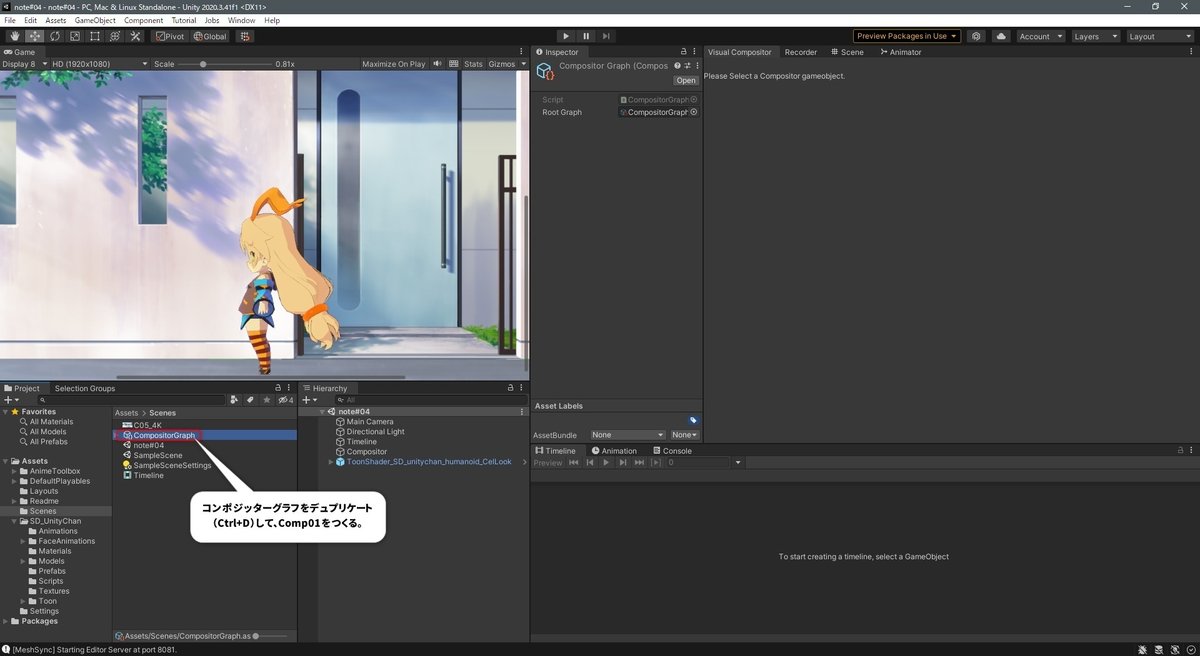Select the Rotate tool
The height and width of the screenshot is (656, 1200).
tap(54, 36)
